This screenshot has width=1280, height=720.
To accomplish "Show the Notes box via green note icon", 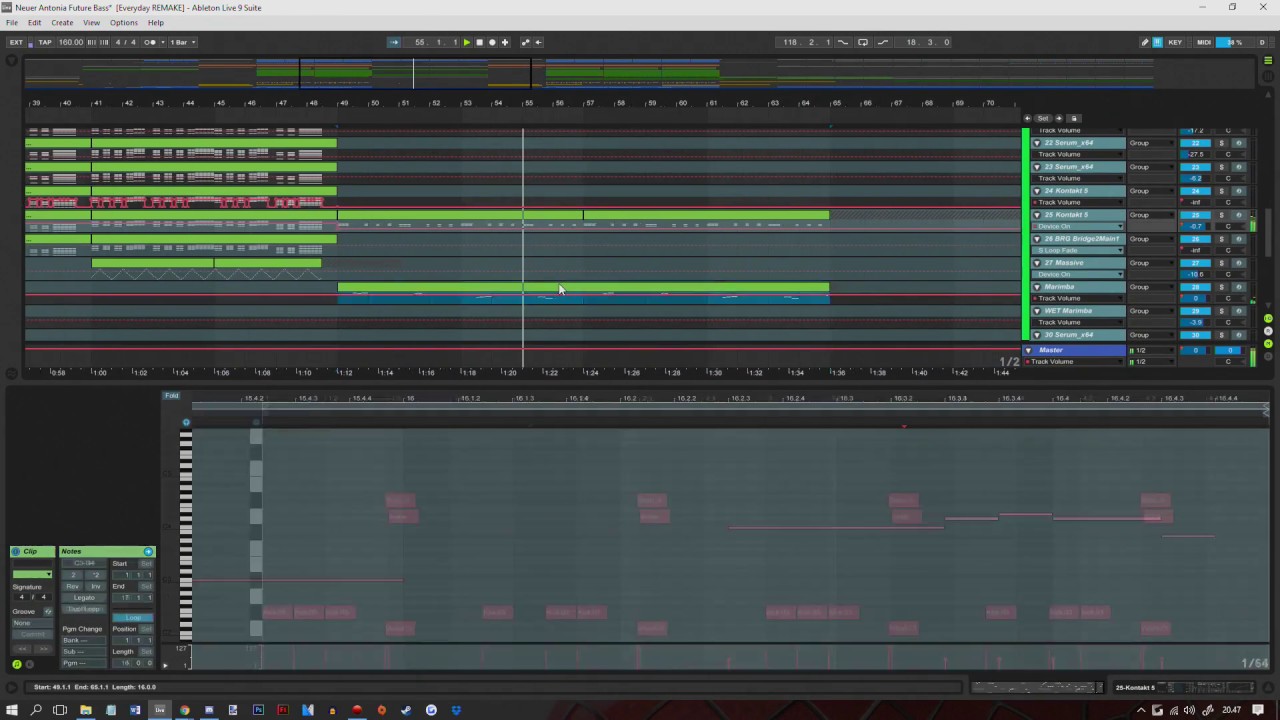I will pyautogui.click(x=17, y=664).
